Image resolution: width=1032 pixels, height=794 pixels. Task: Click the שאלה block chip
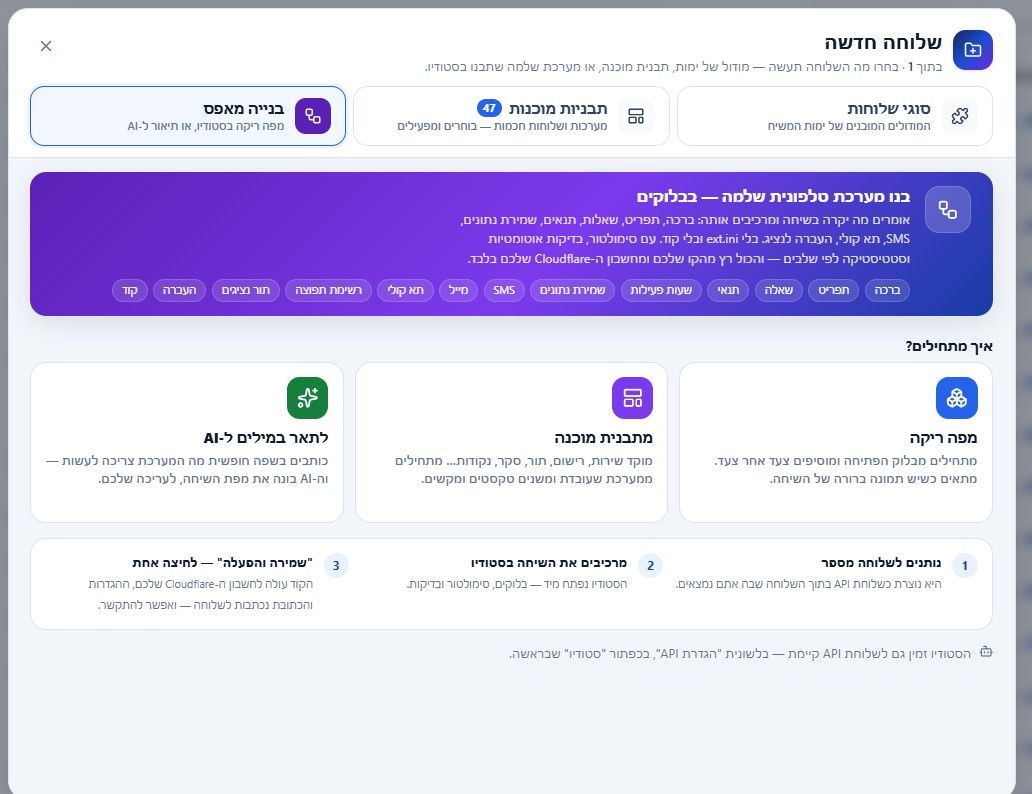coord(779,290)
